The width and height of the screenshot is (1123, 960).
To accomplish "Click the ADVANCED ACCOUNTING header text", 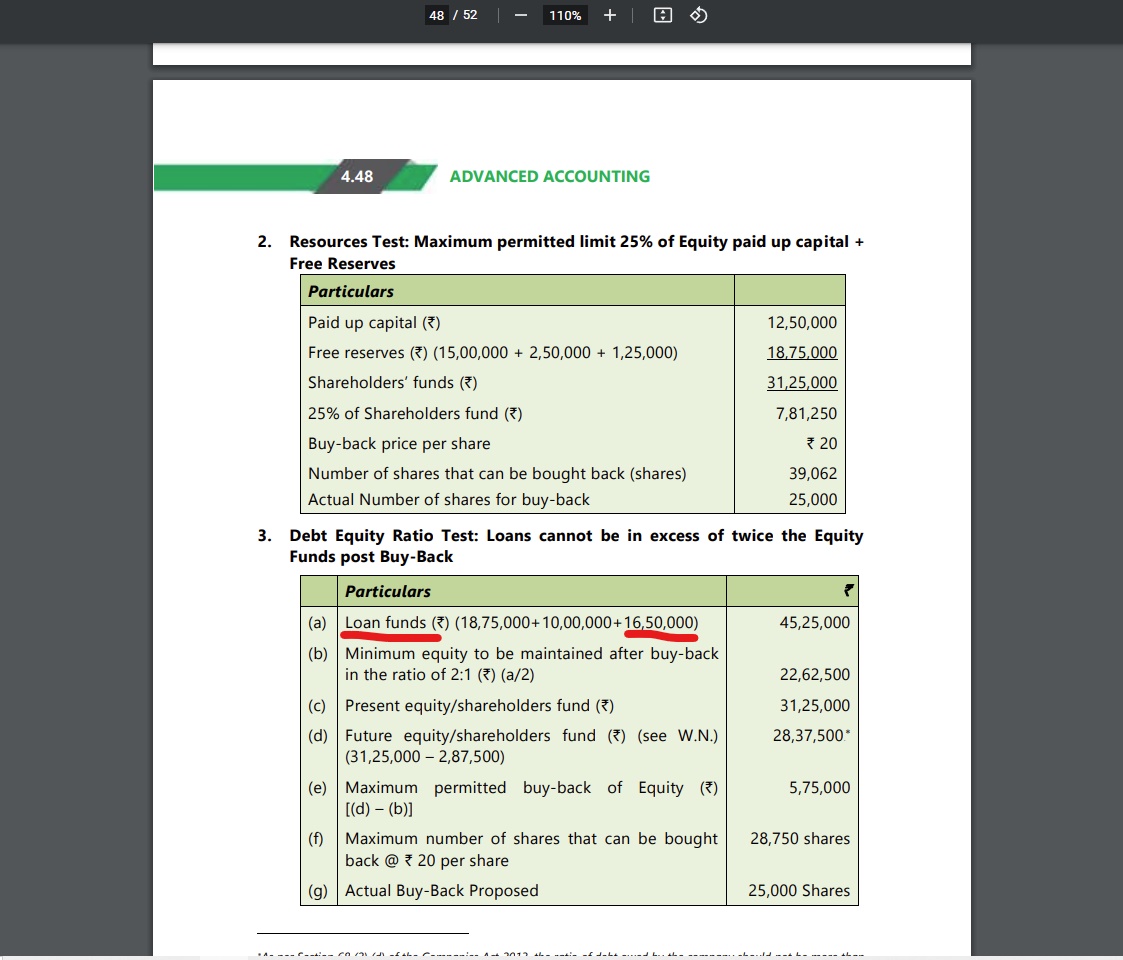I will coord(549,177).
